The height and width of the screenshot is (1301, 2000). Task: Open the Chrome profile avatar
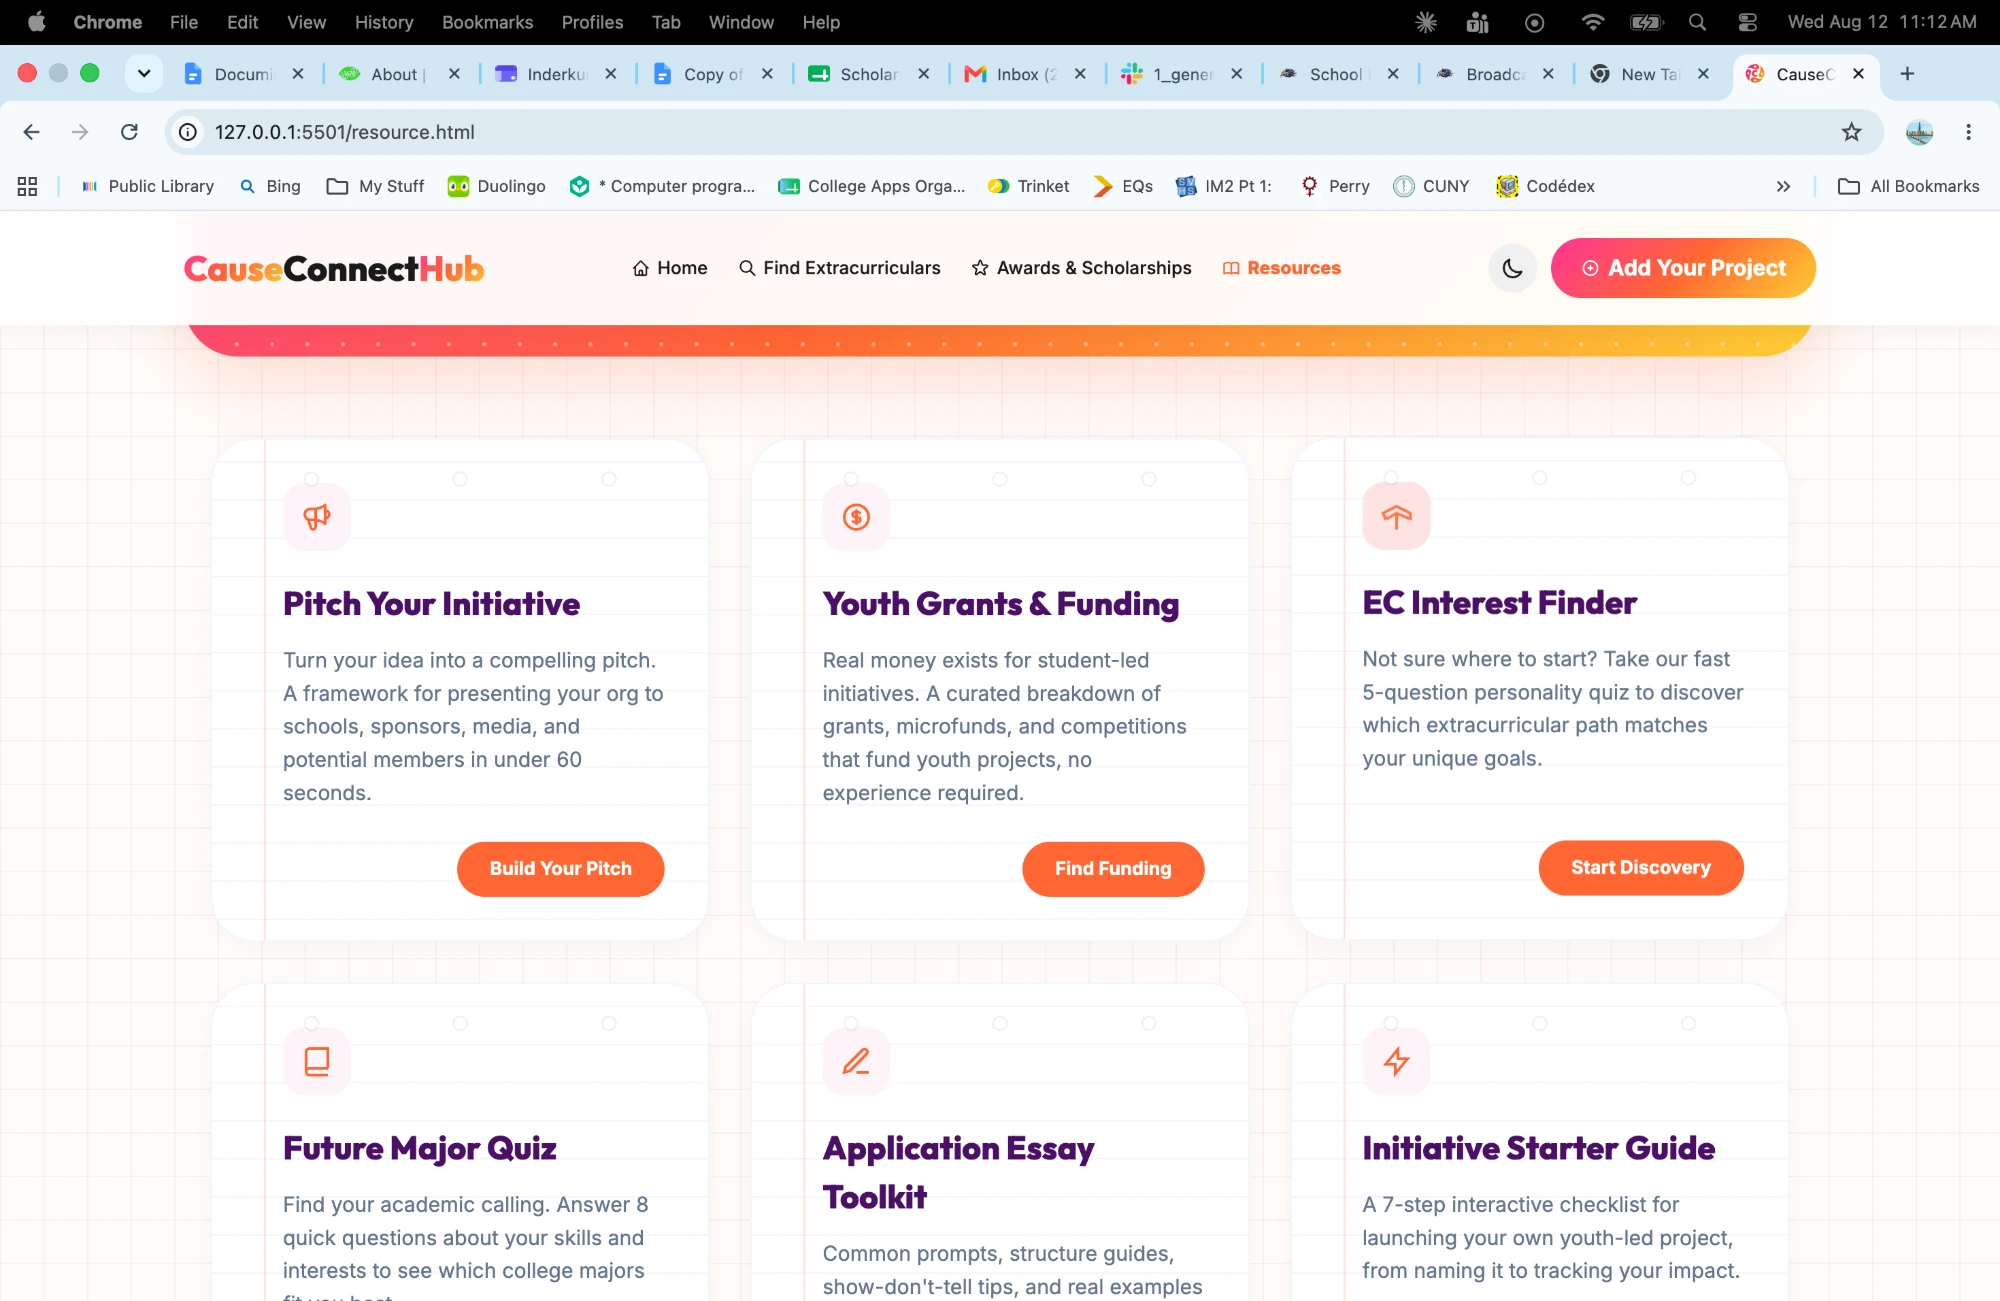pyautogui.click(x=1919, y=132)
